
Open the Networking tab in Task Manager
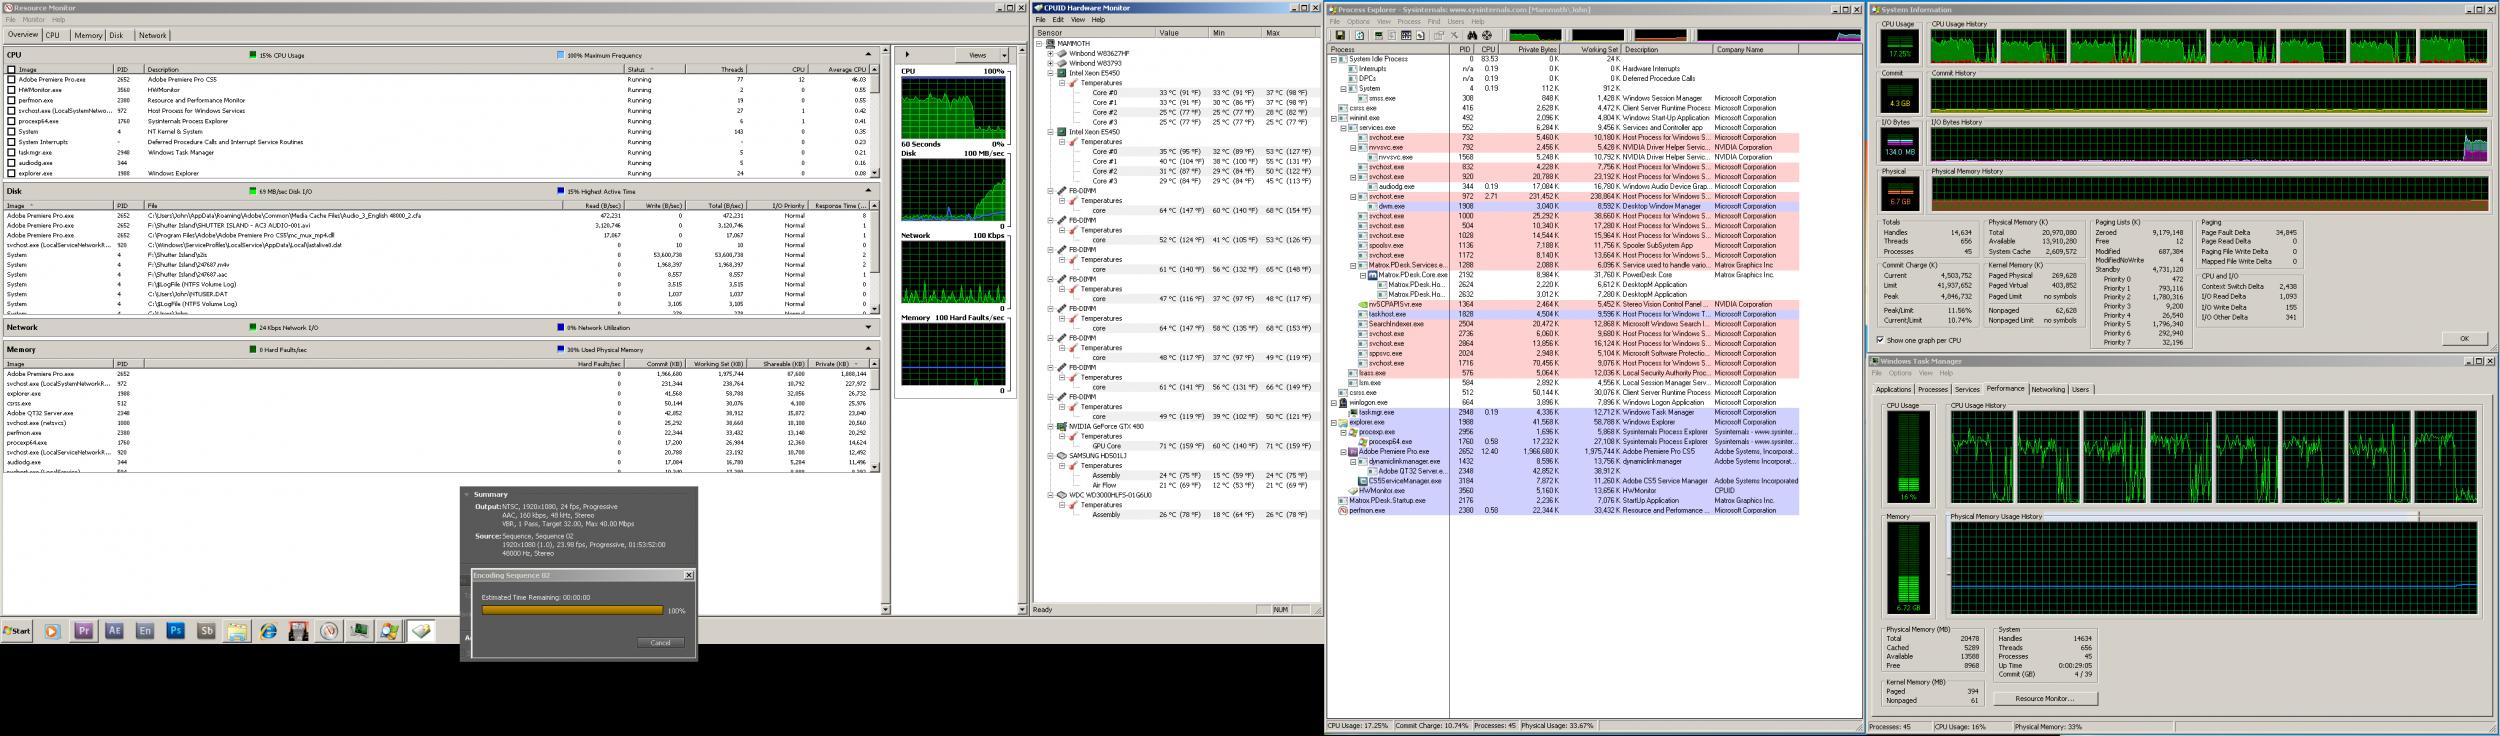[2048, 389]
